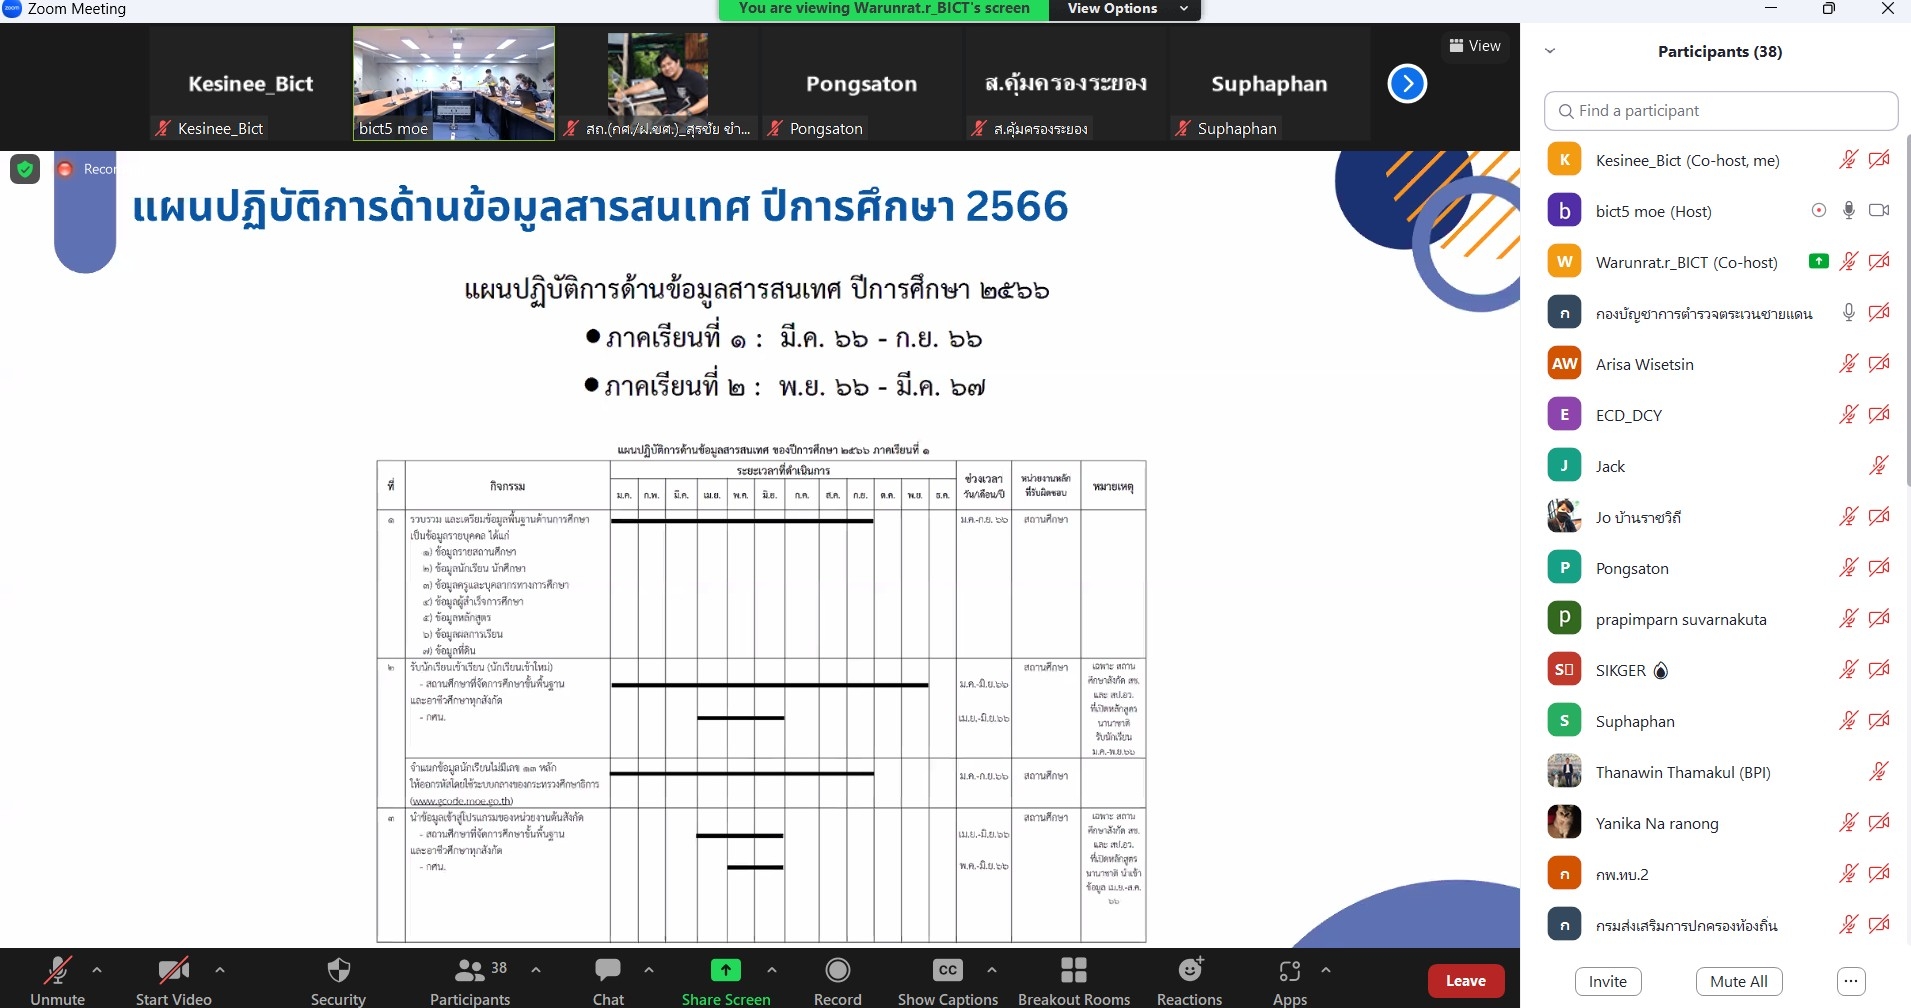The image size is (1911, 1008).
Task: Open share screen options arrow
Action: coord(772,970)
